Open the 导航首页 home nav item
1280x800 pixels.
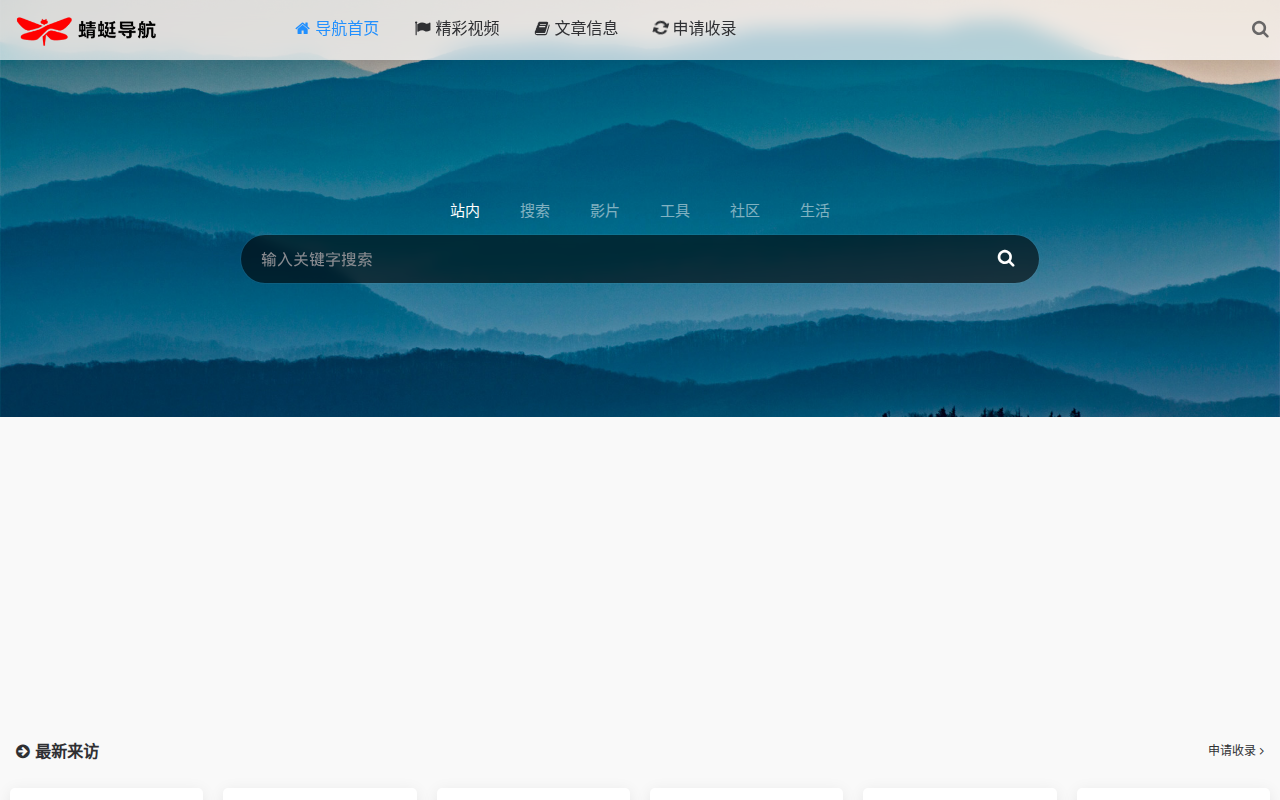pos(337,29)
